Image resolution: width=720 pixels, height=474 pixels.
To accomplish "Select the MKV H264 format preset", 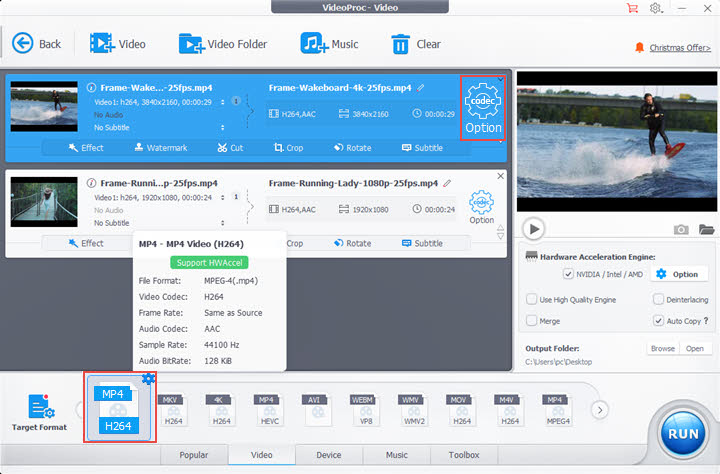I will pyautogui.click(x=173, y=410).
